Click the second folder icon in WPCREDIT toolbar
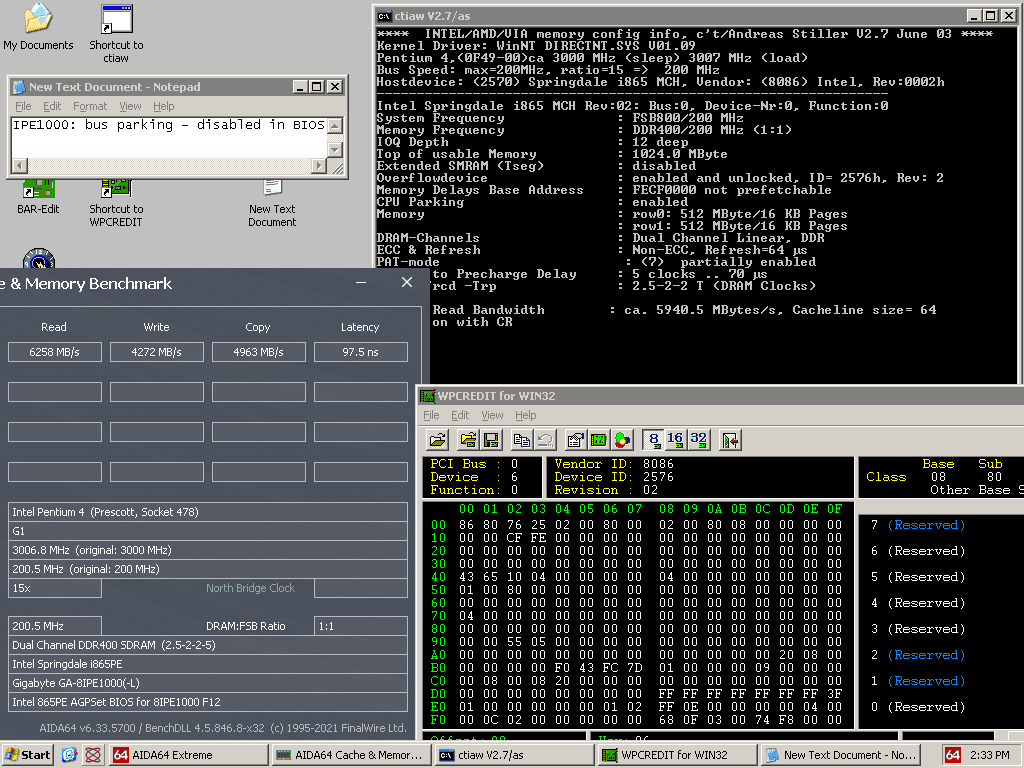Viewport: 1024px width, 768px height. [468, 440]
